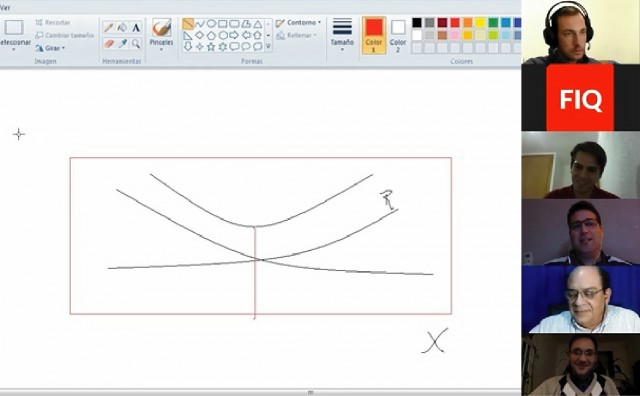The height and width of the screenshot is (396, 640).
Task: Open the Ver tab
Action: 5,7
